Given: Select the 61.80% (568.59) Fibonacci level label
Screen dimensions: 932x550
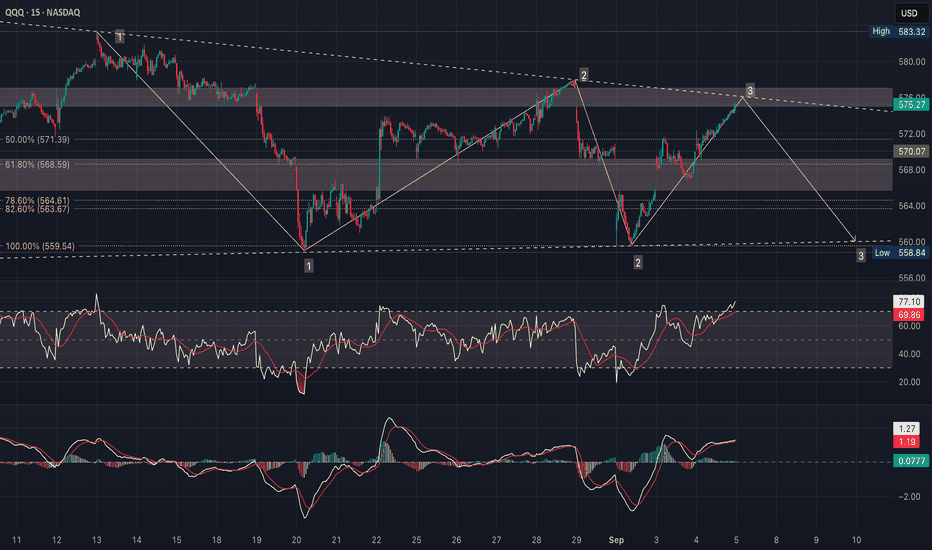Looking at the screenshot, I should [x=37, y=164].
